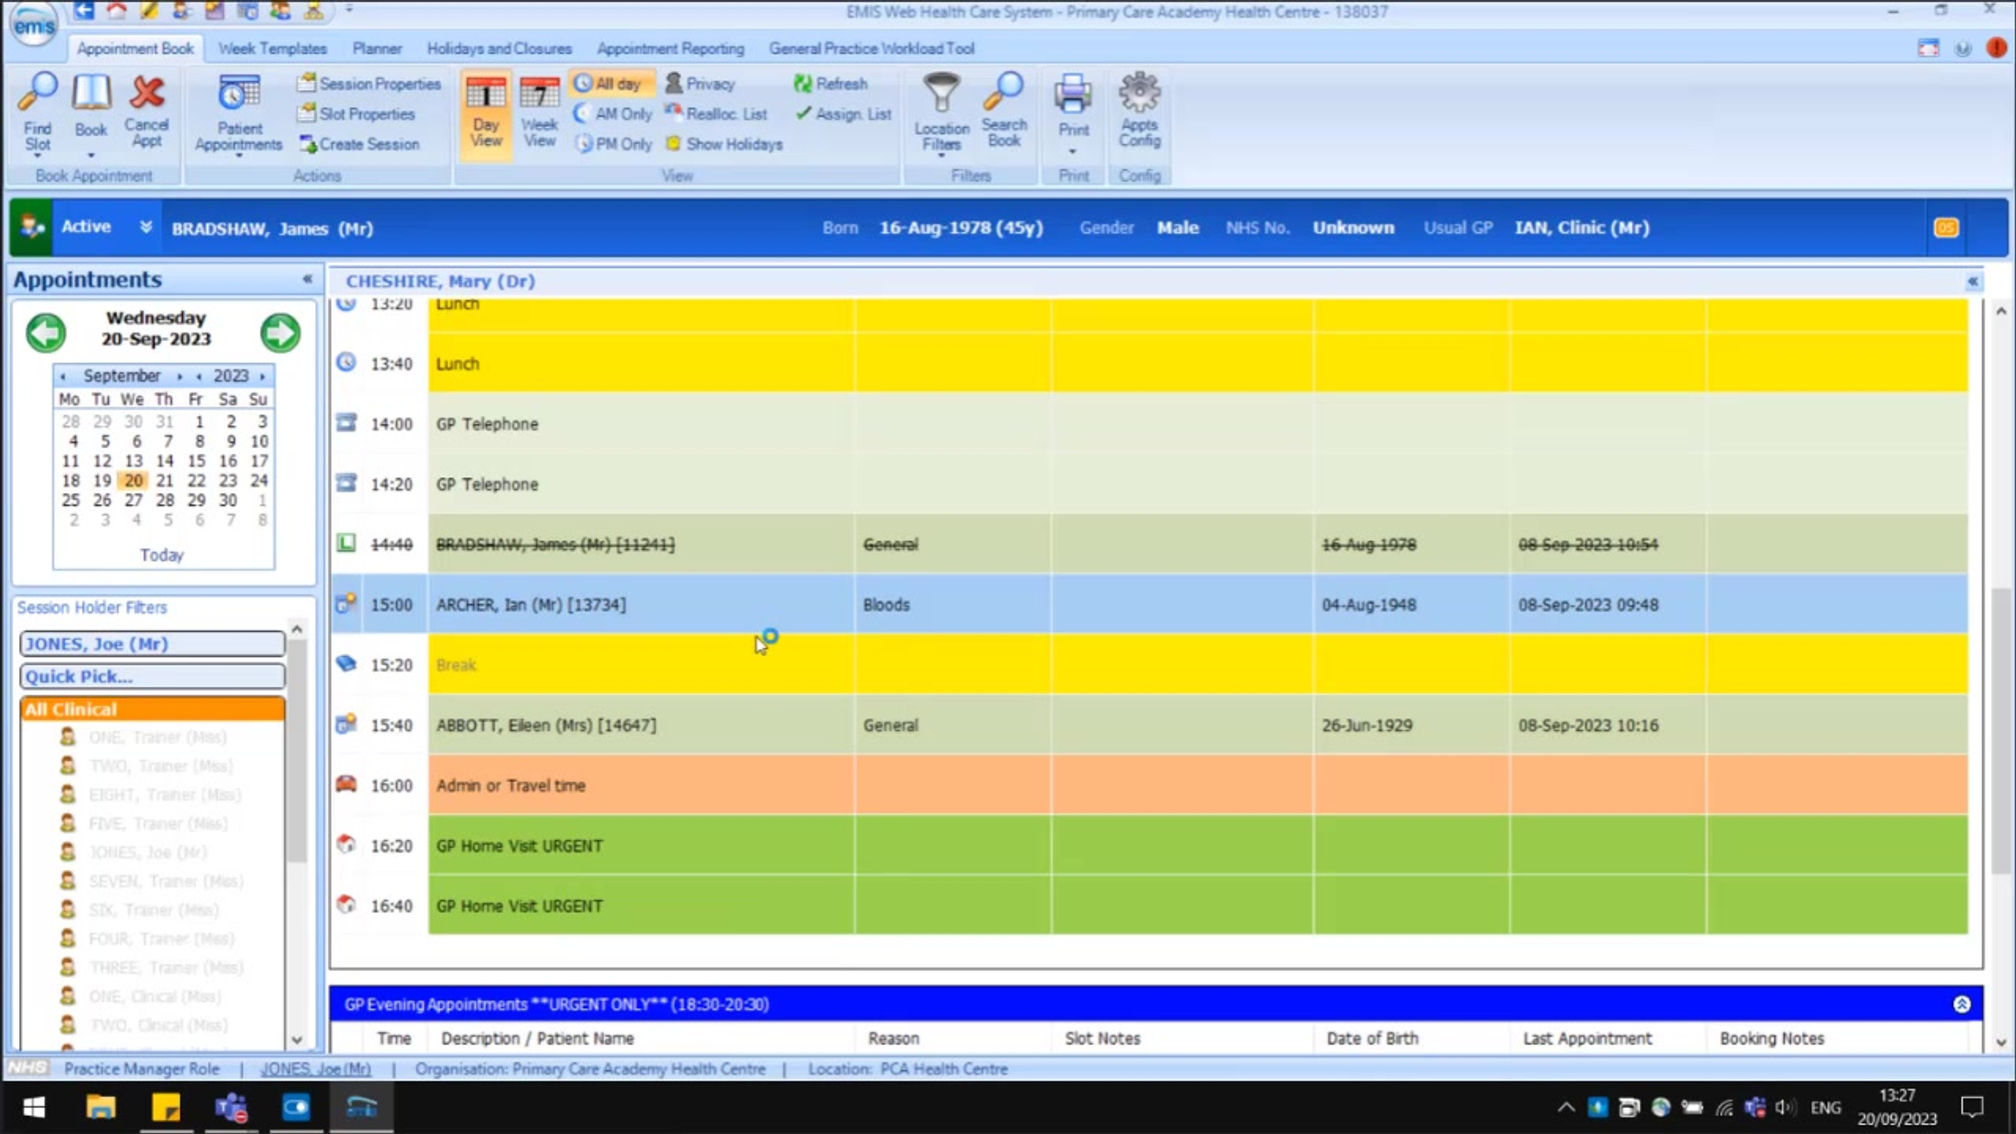2016x1134 pixels.
Task: Toggle AM Only view
Action: tap(613, 114)
